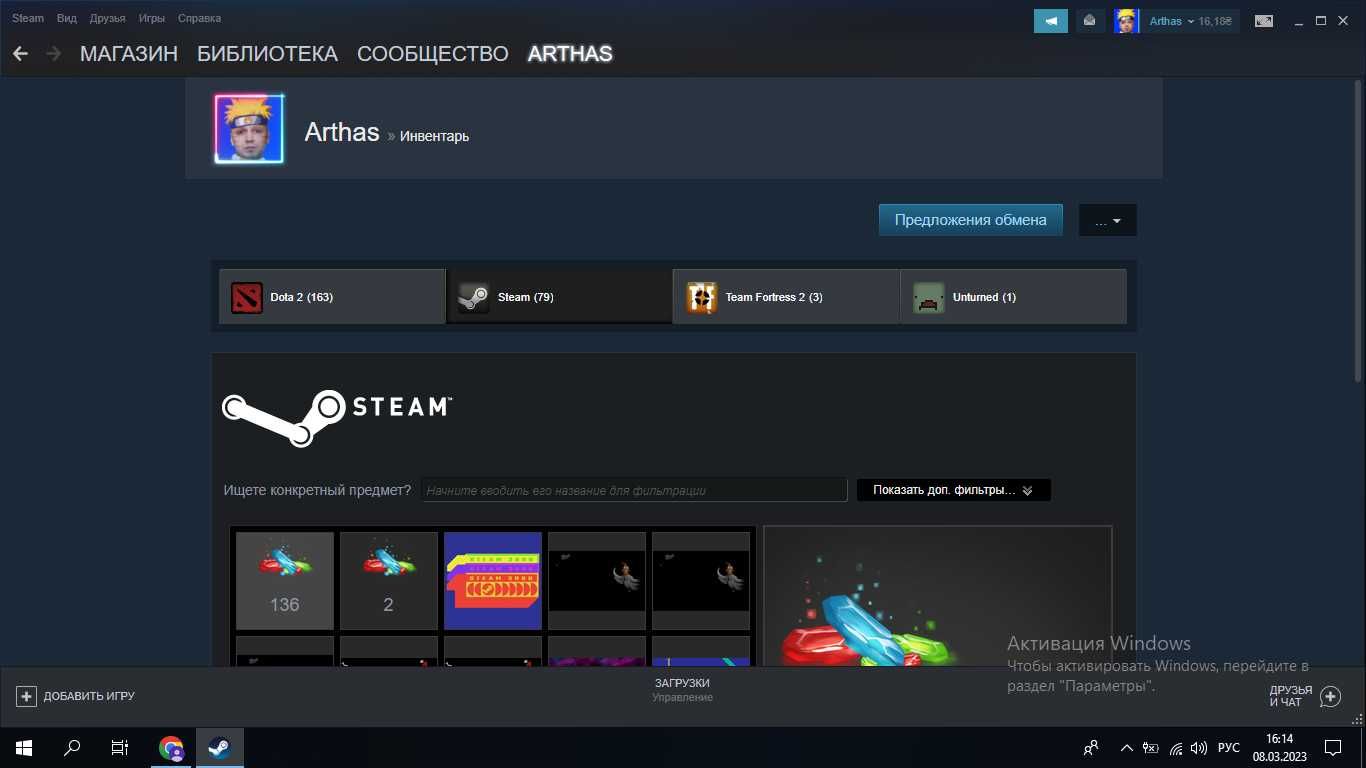Image resolution: width=1366 pixels, height=768 pixels.
Task: Click the Предложения обмена button
Action: pos(970,220)
